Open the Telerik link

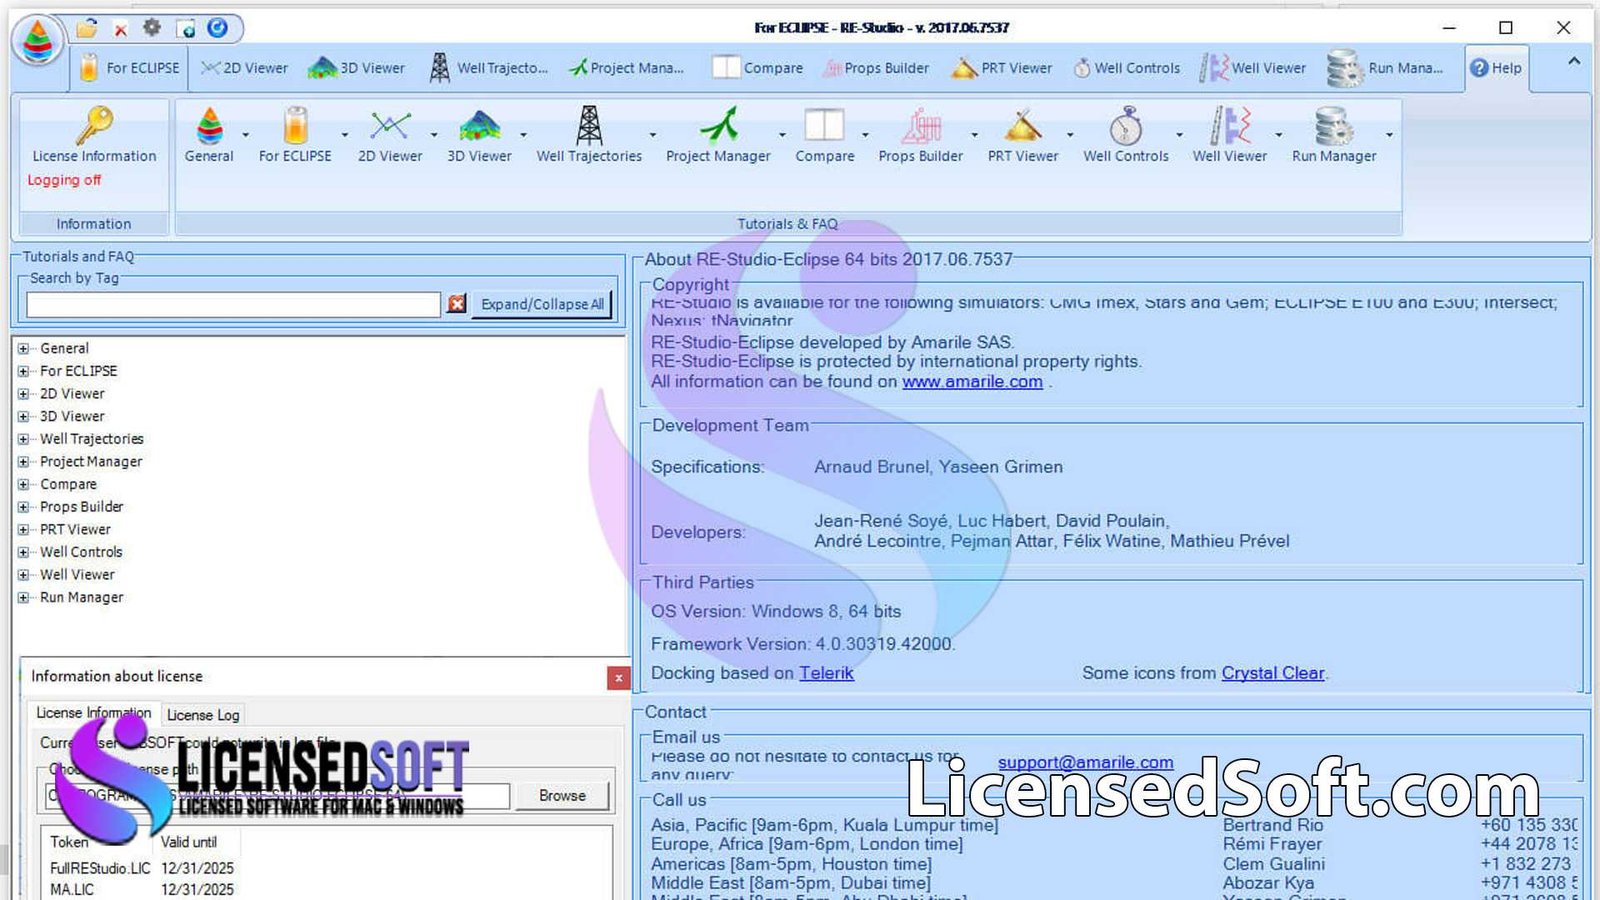[x=826, y=673]
